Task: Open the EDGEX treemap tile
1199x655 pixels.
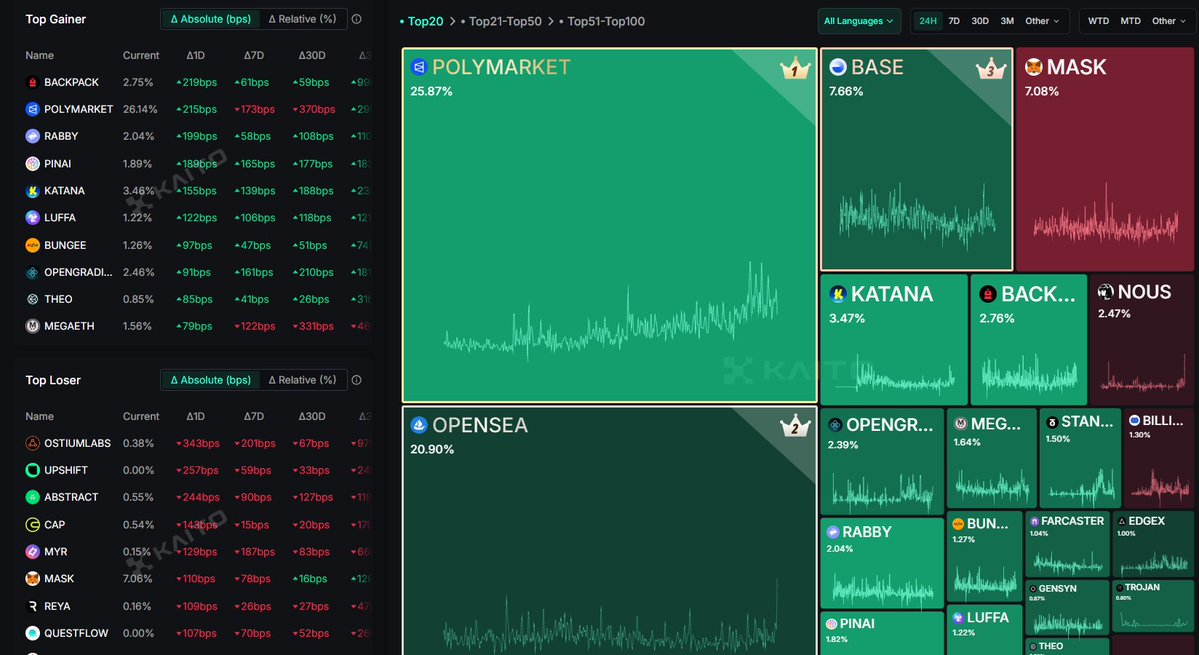Action: [1153, 544]
